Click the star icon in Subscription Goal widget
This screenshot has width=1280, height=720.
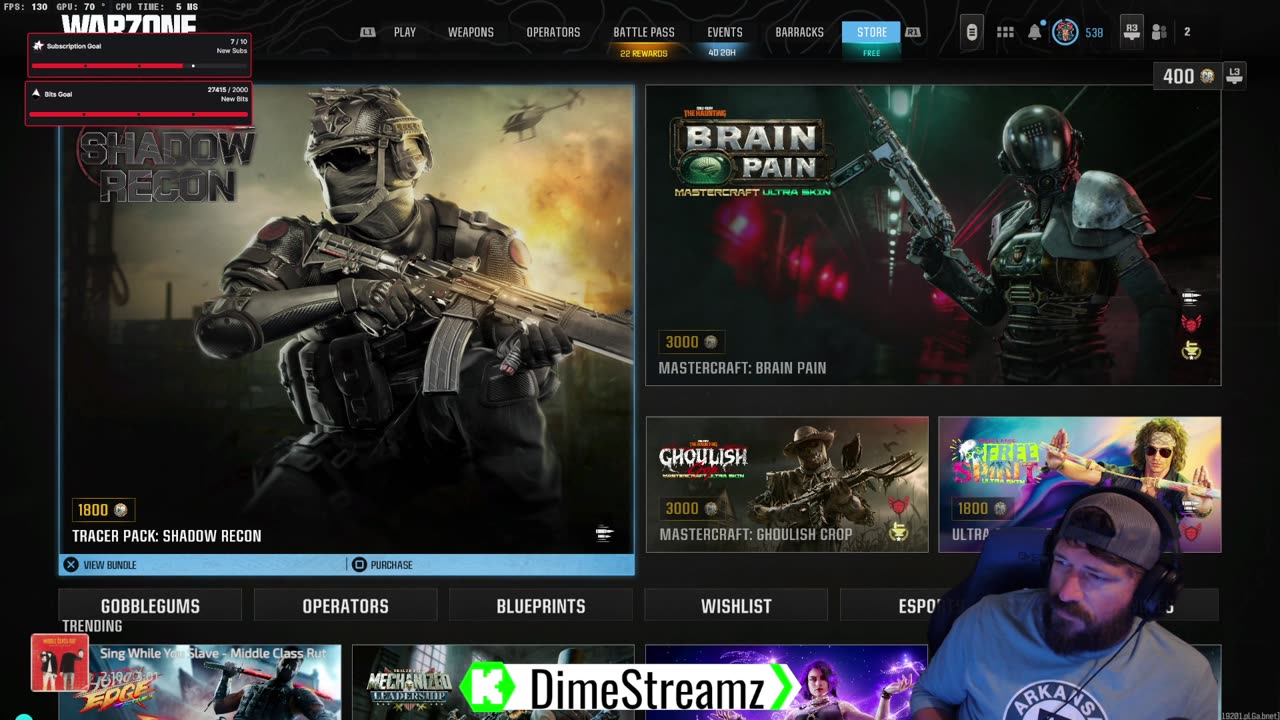click(38, 46)
